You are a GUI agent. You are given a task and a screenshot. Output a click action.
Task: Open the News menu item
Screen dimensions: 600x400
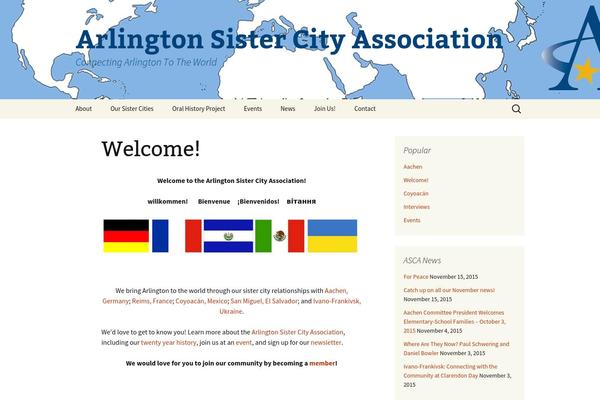tap(288, 109)
